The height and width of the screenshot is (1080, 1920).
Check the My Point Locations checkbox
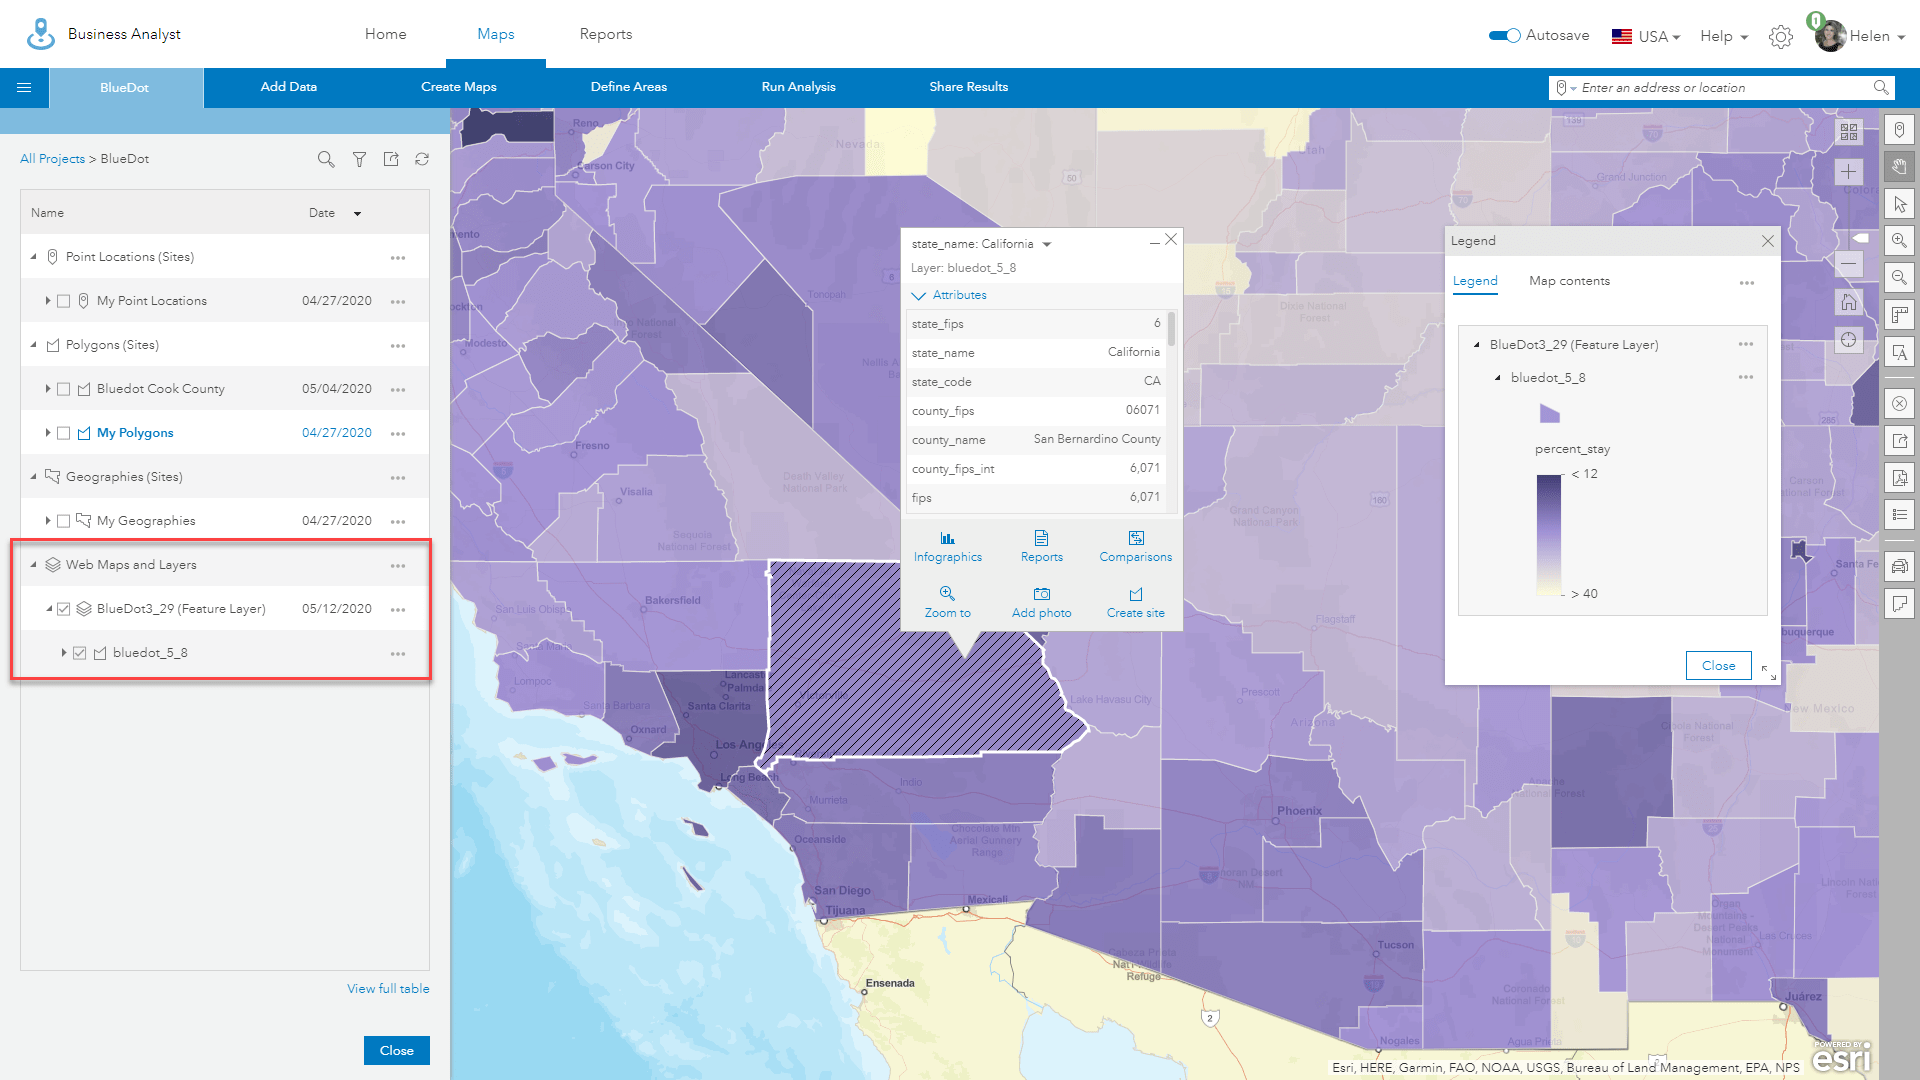(x=64, y=301)
